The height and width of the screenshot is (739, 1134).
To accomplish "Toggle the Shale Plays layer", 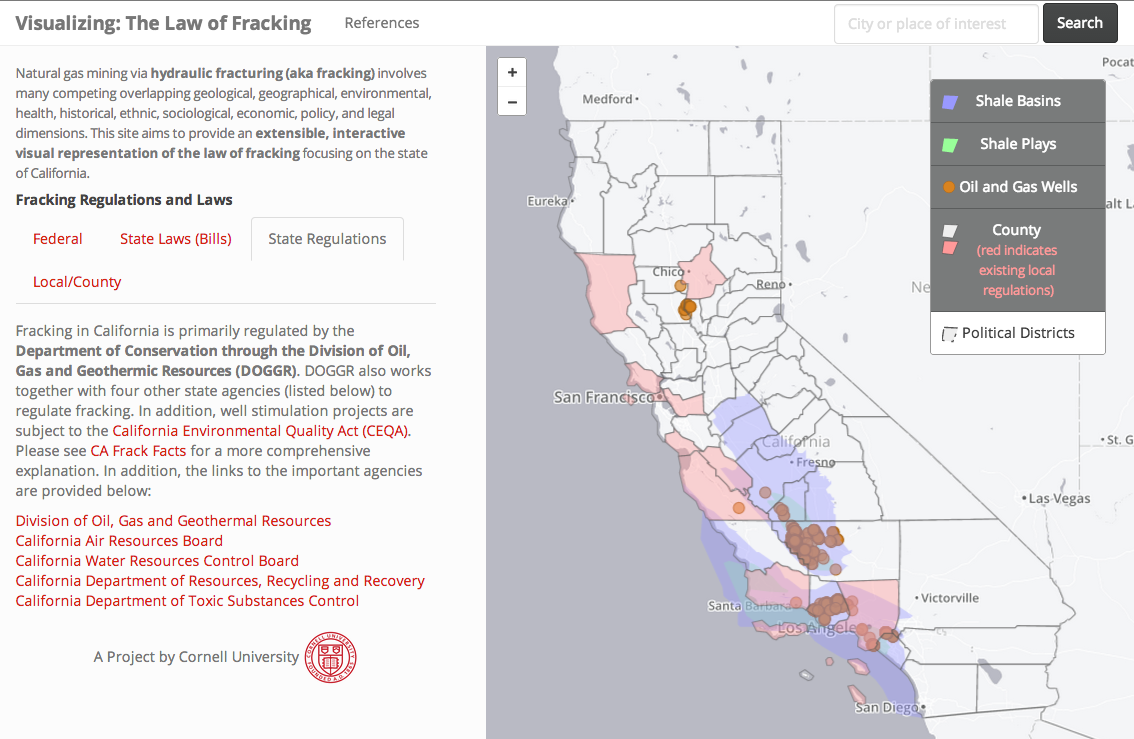I will [x=1018, y=144].
